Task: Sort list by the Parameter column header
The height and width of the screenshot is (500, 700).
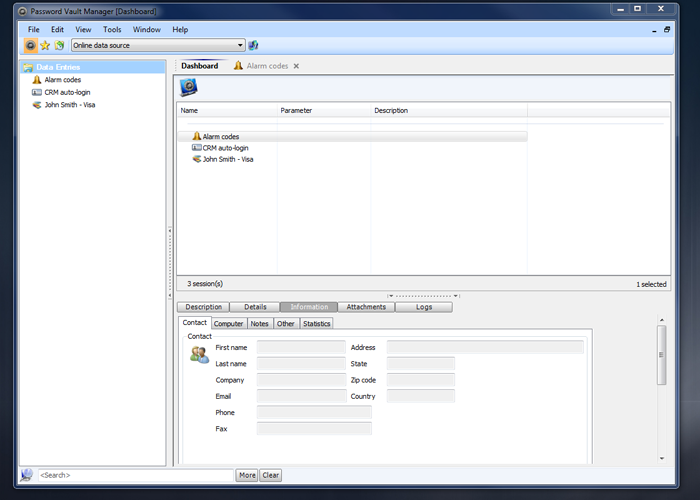Action: click(324, 110)
